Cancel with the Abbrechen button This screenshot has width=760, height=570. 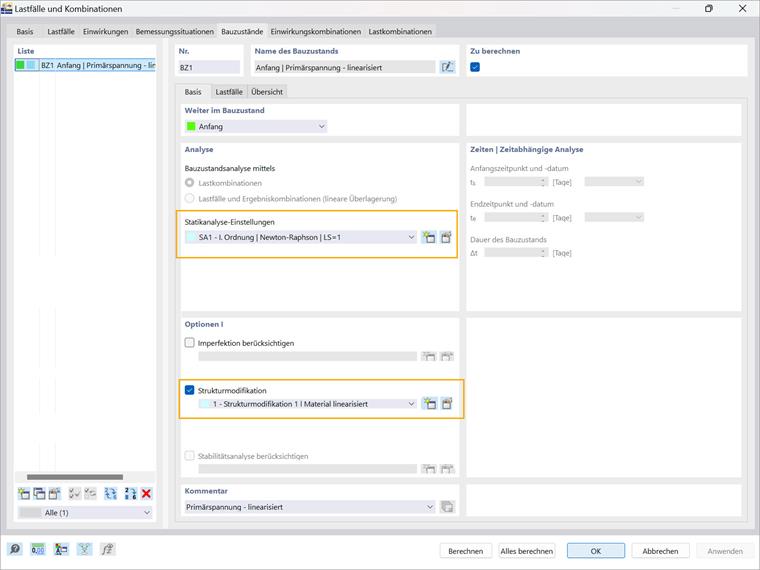point(660,551)
